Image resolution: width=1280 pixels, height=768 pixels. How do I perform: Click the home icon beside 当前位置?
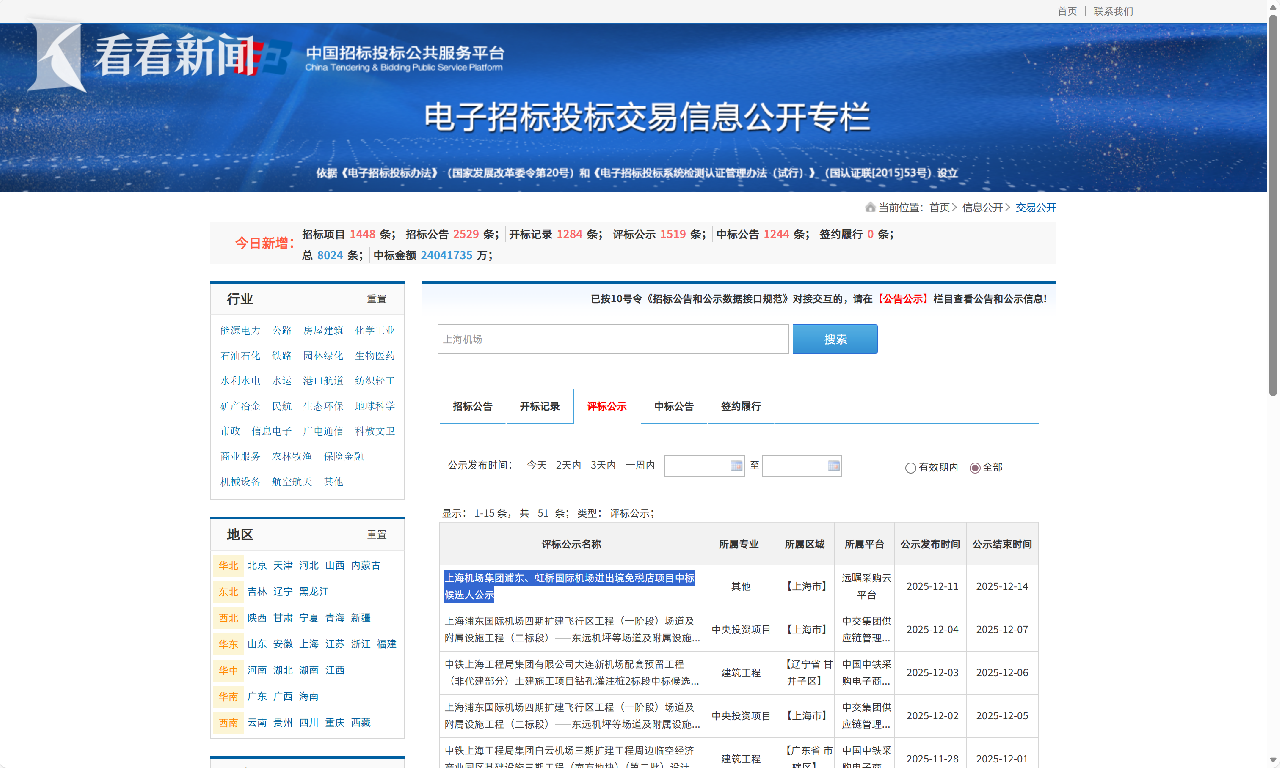click(870, 208)
